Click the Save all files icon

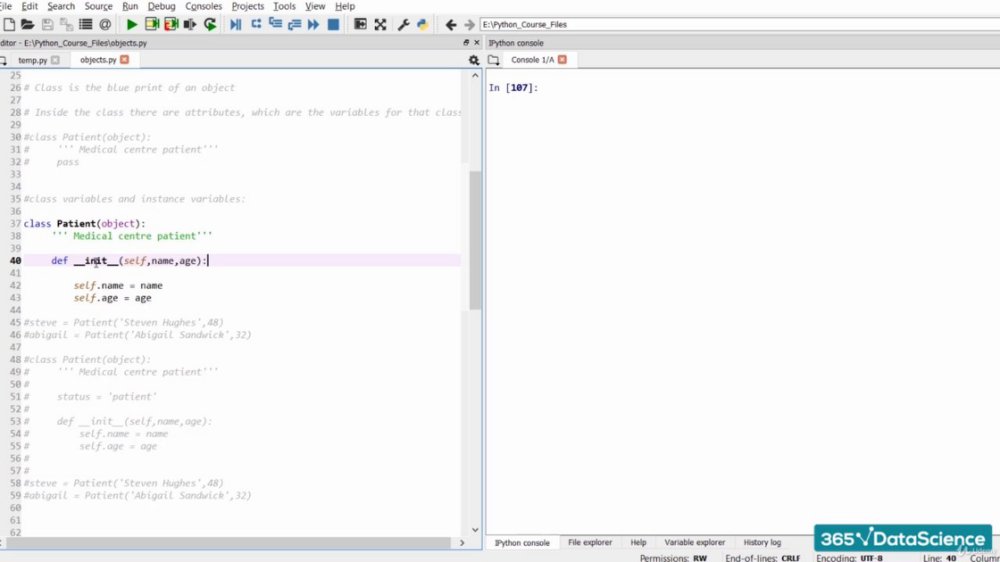[x=66, y=24]
